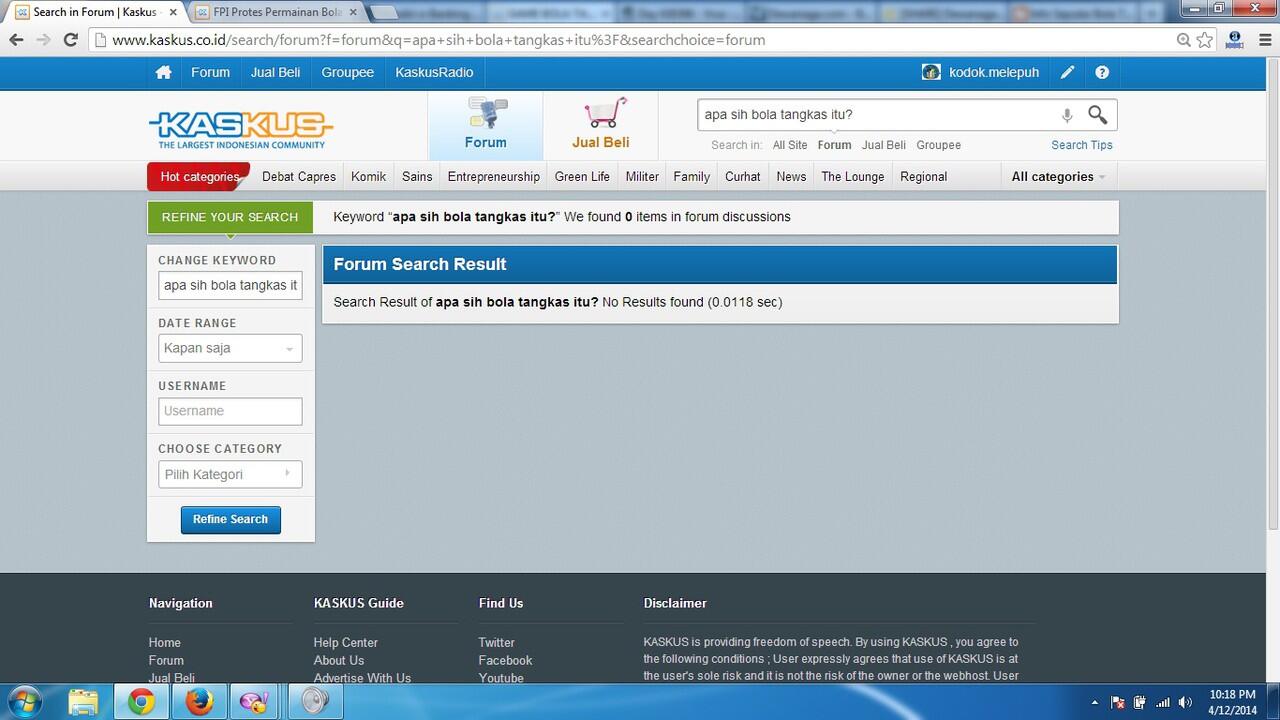Open File Explorer from taskbar
Viewport: 1280px width, 720px height.
(84, 702)
